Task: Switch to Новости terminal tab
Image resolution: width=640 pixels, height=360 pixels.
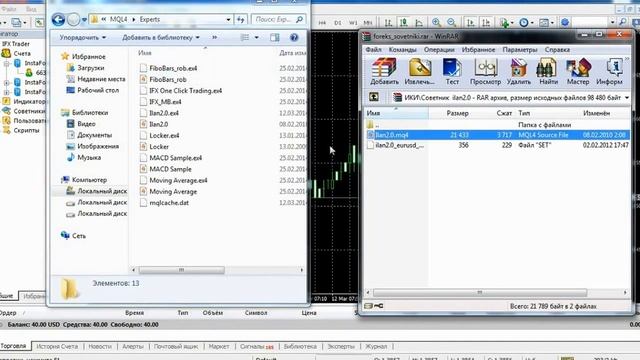Action: [x=100, y=346]
